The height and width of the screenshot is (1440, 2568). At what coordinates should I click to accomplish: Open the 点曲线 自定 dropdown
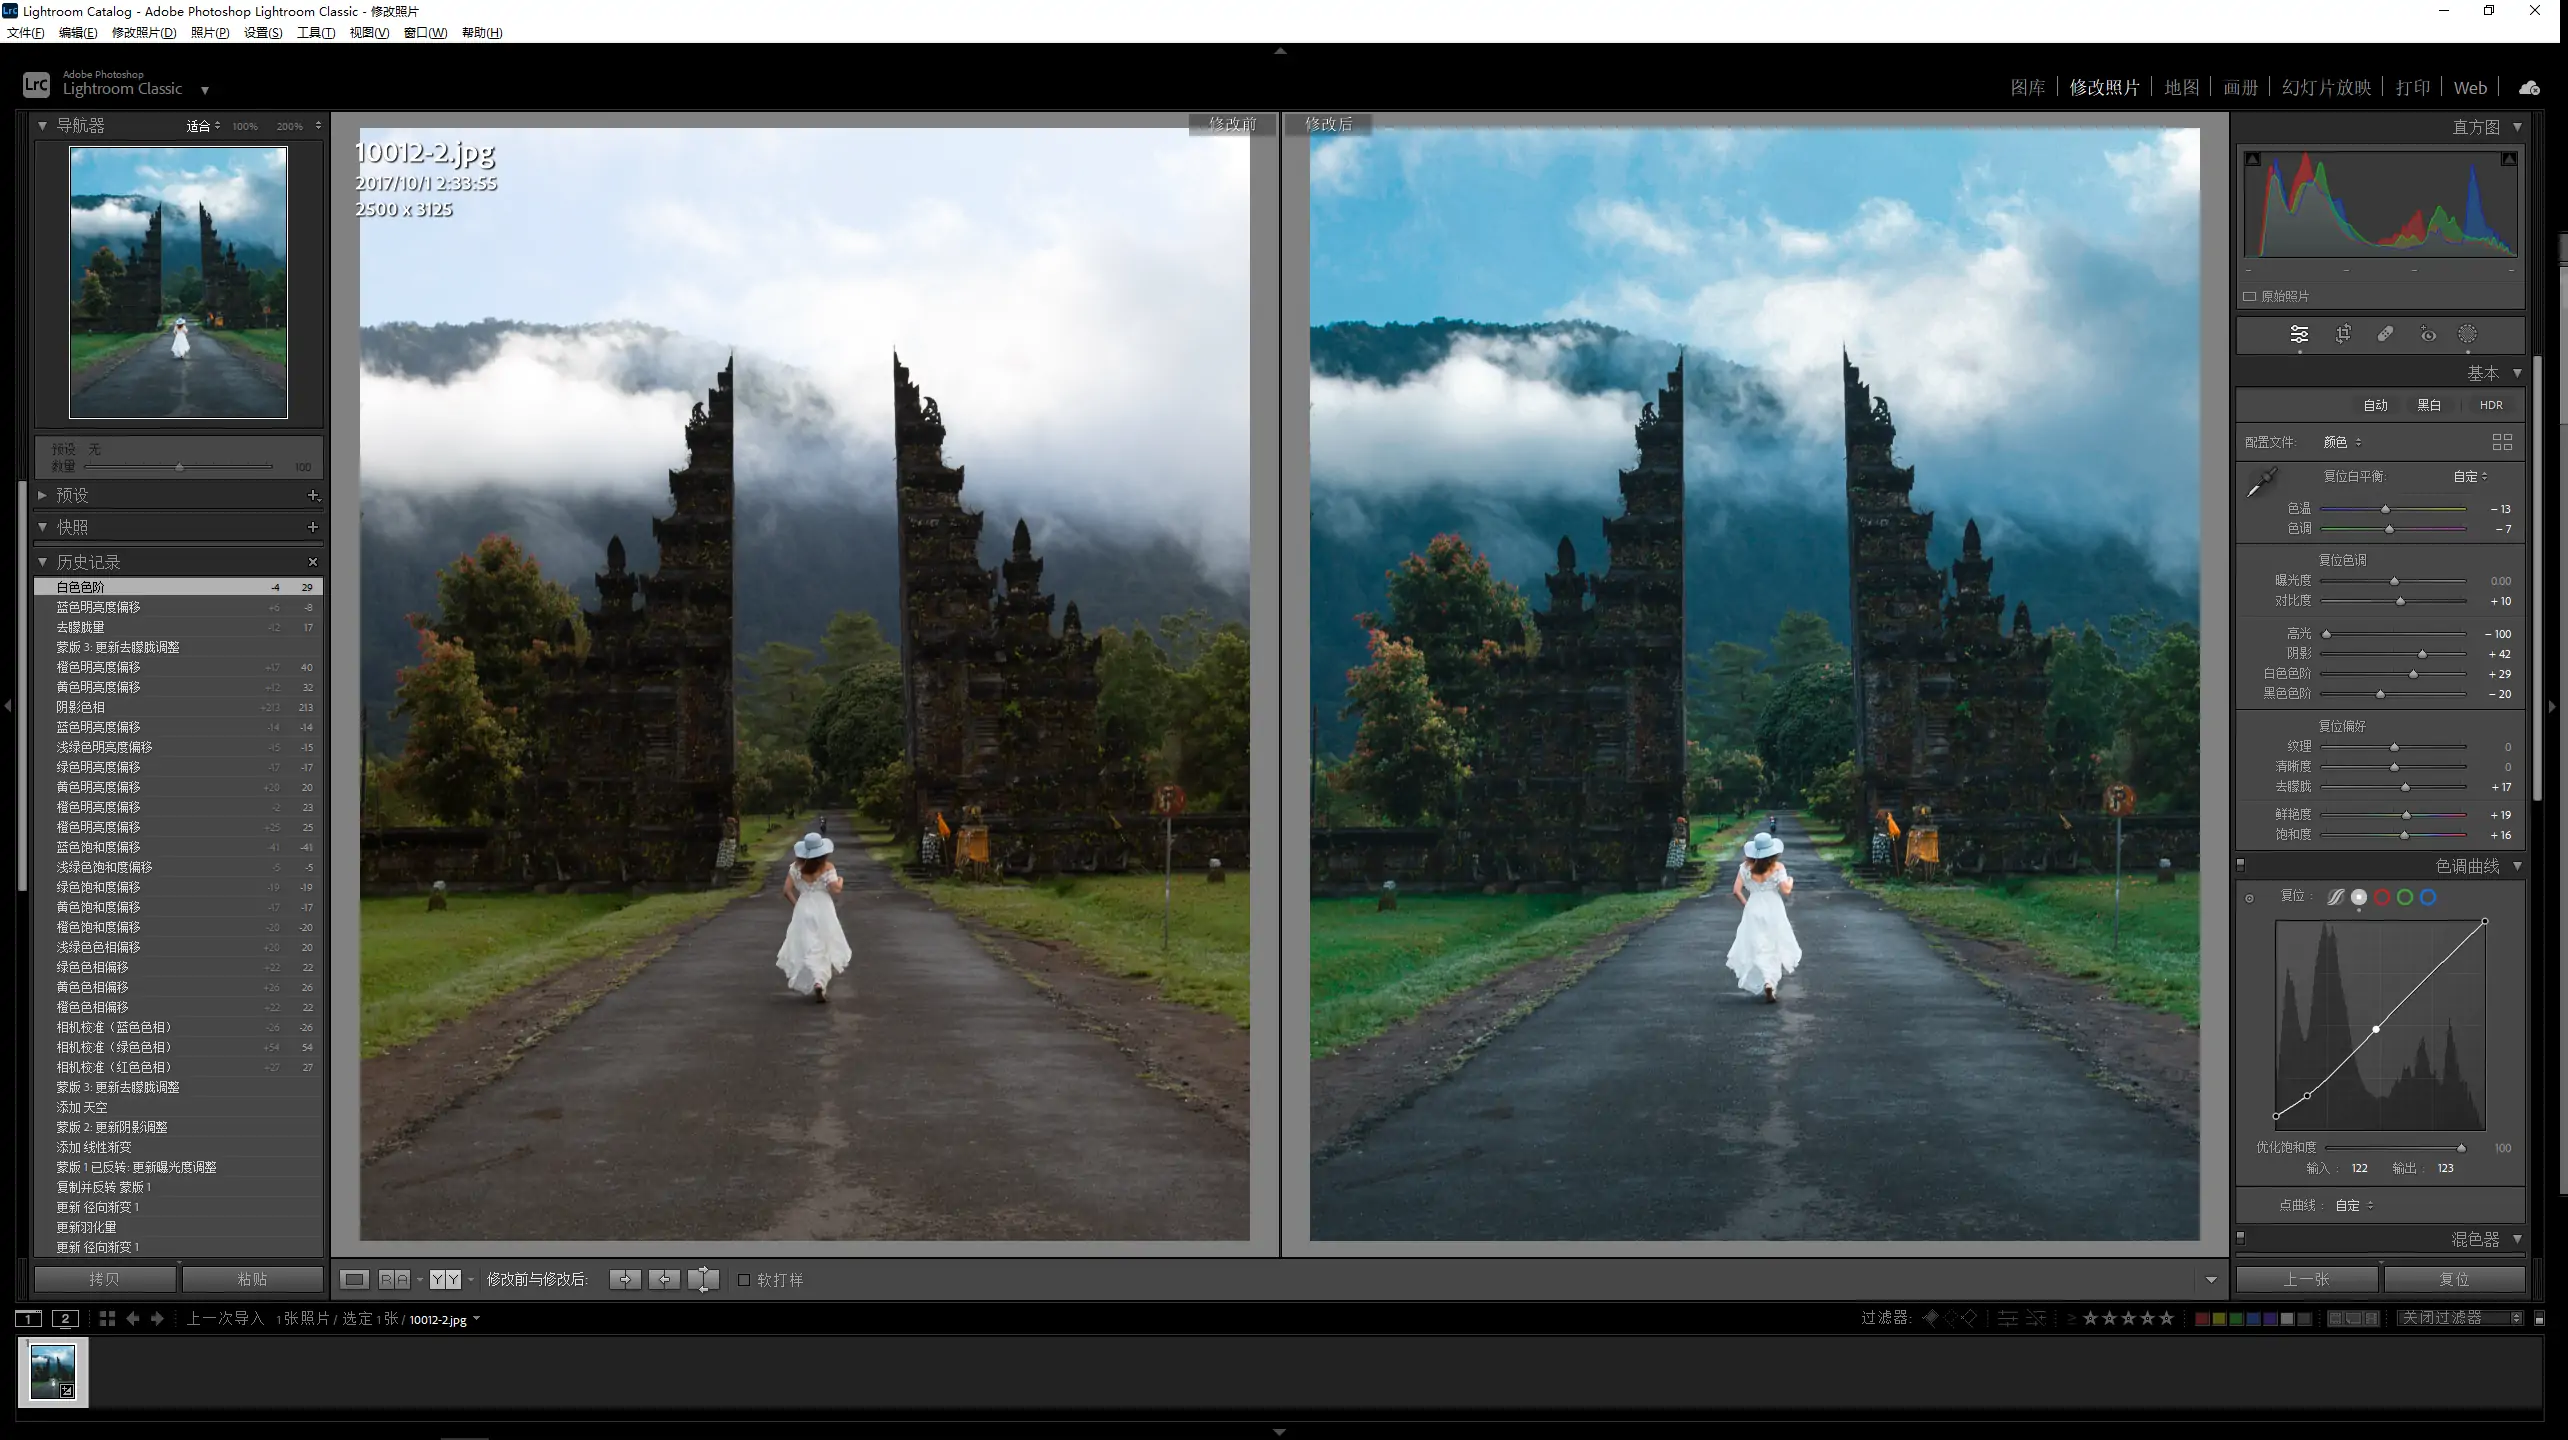pos(2354,1205)
